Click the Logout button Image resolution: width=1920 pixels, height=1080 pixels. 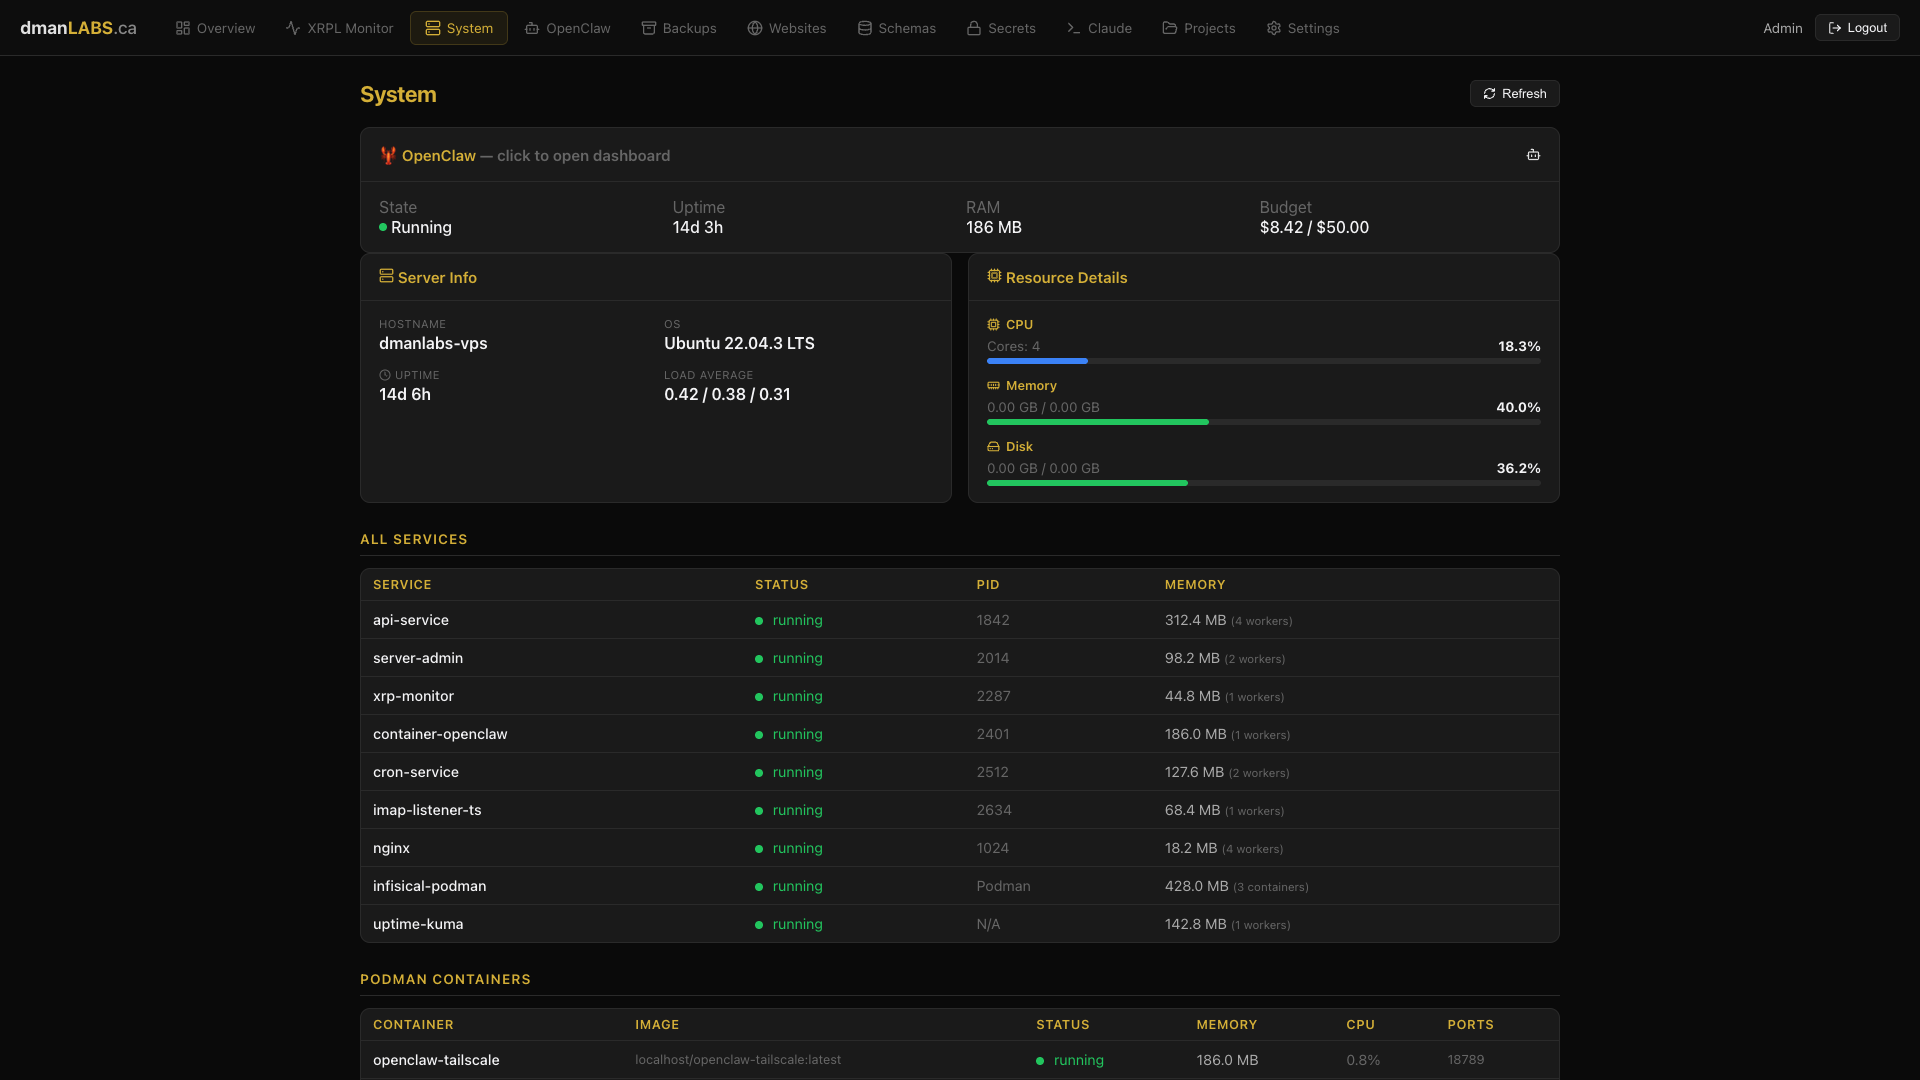1857,28
